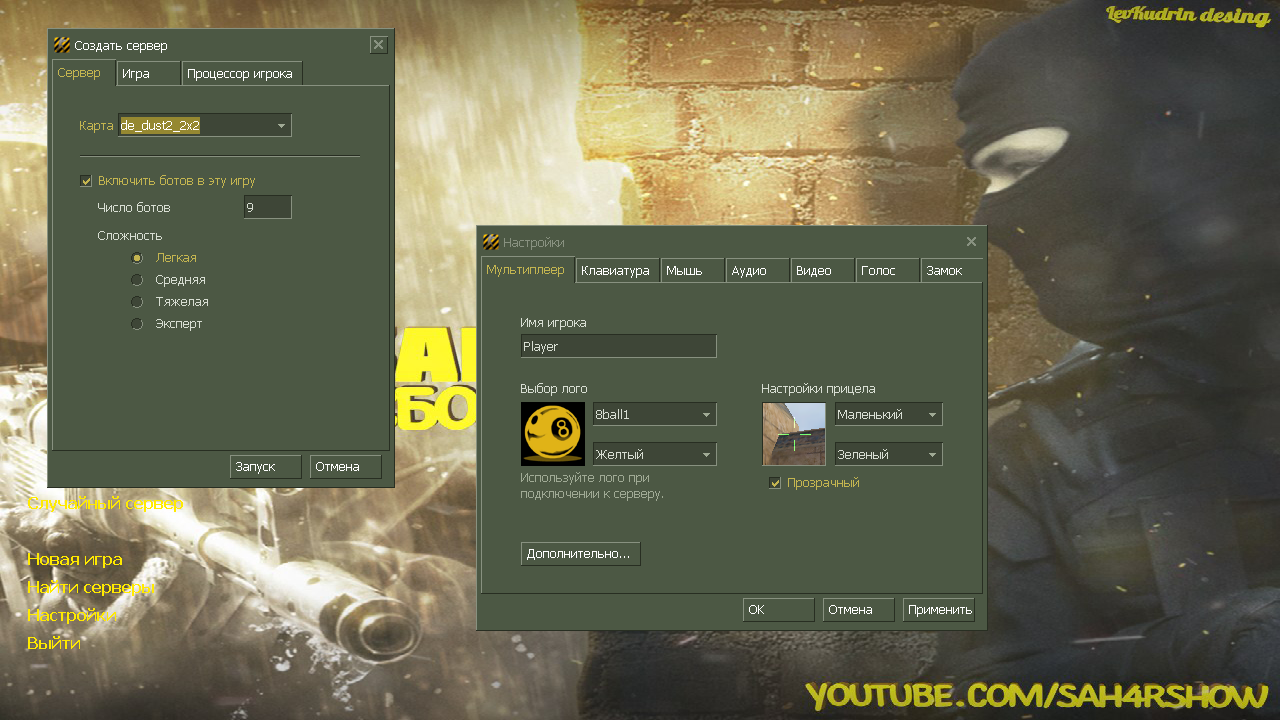Click the Дополнительно... button

(580, 554)
